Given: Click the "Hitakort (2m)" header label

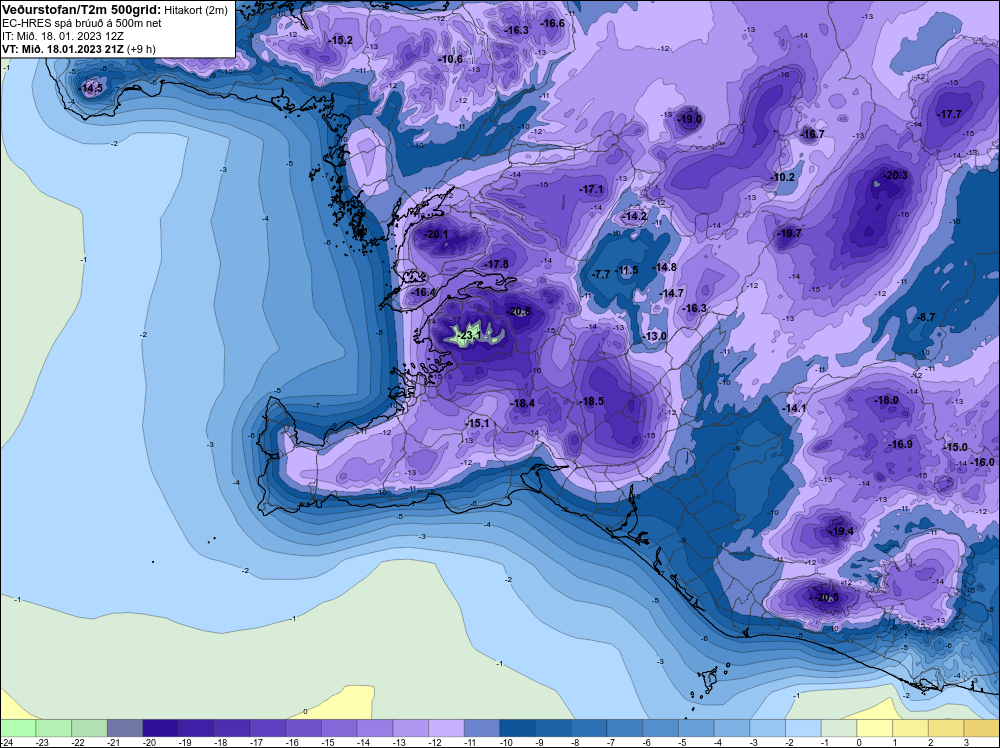Looking at the screenshot, I should click(196, 10).
